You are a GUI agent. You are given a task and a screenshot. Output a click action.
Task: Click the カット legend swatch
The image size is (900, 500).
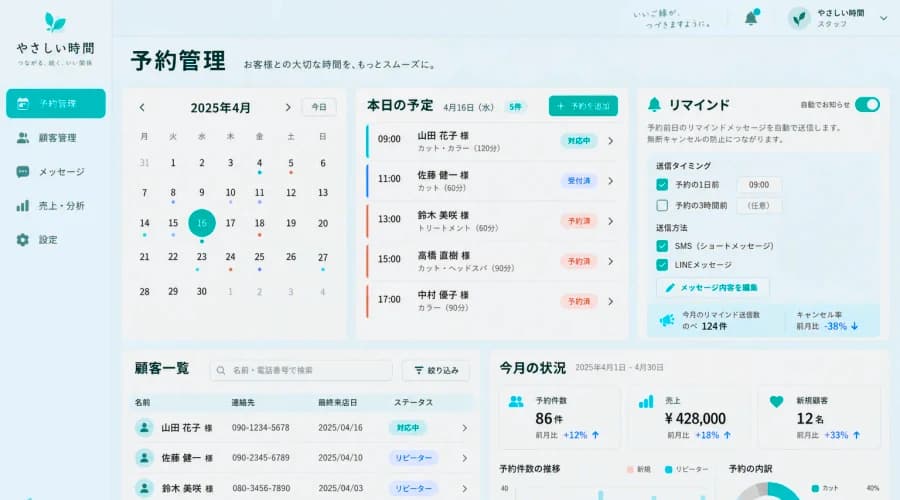point(815,489)
